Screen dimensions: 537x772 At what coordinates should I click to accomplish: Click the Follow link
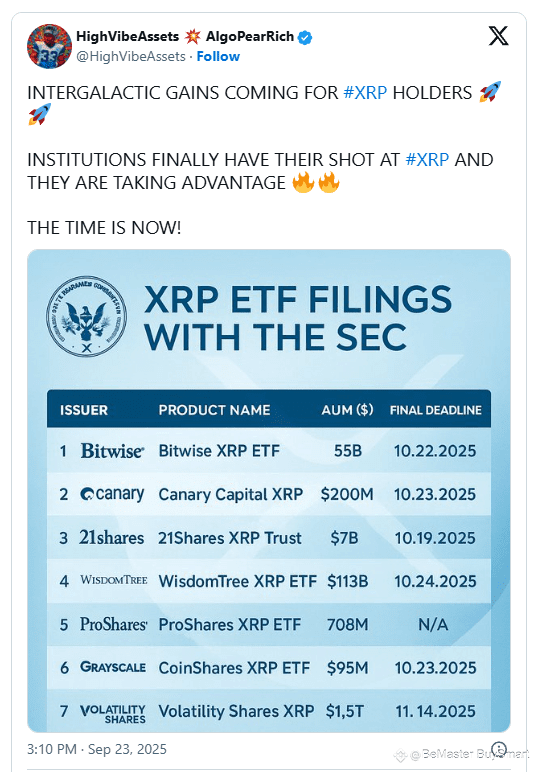click(x=218, y=57)
